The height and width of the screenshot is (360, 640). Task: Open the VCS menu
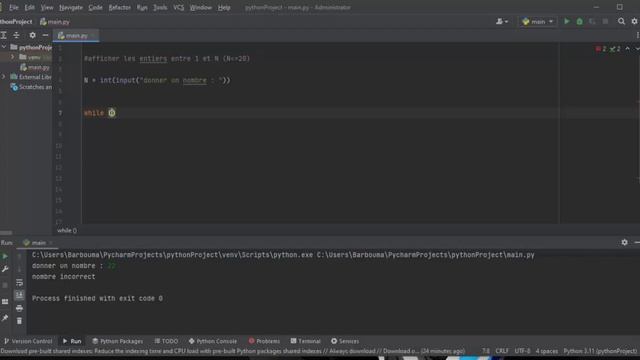(x=178, y=7)
